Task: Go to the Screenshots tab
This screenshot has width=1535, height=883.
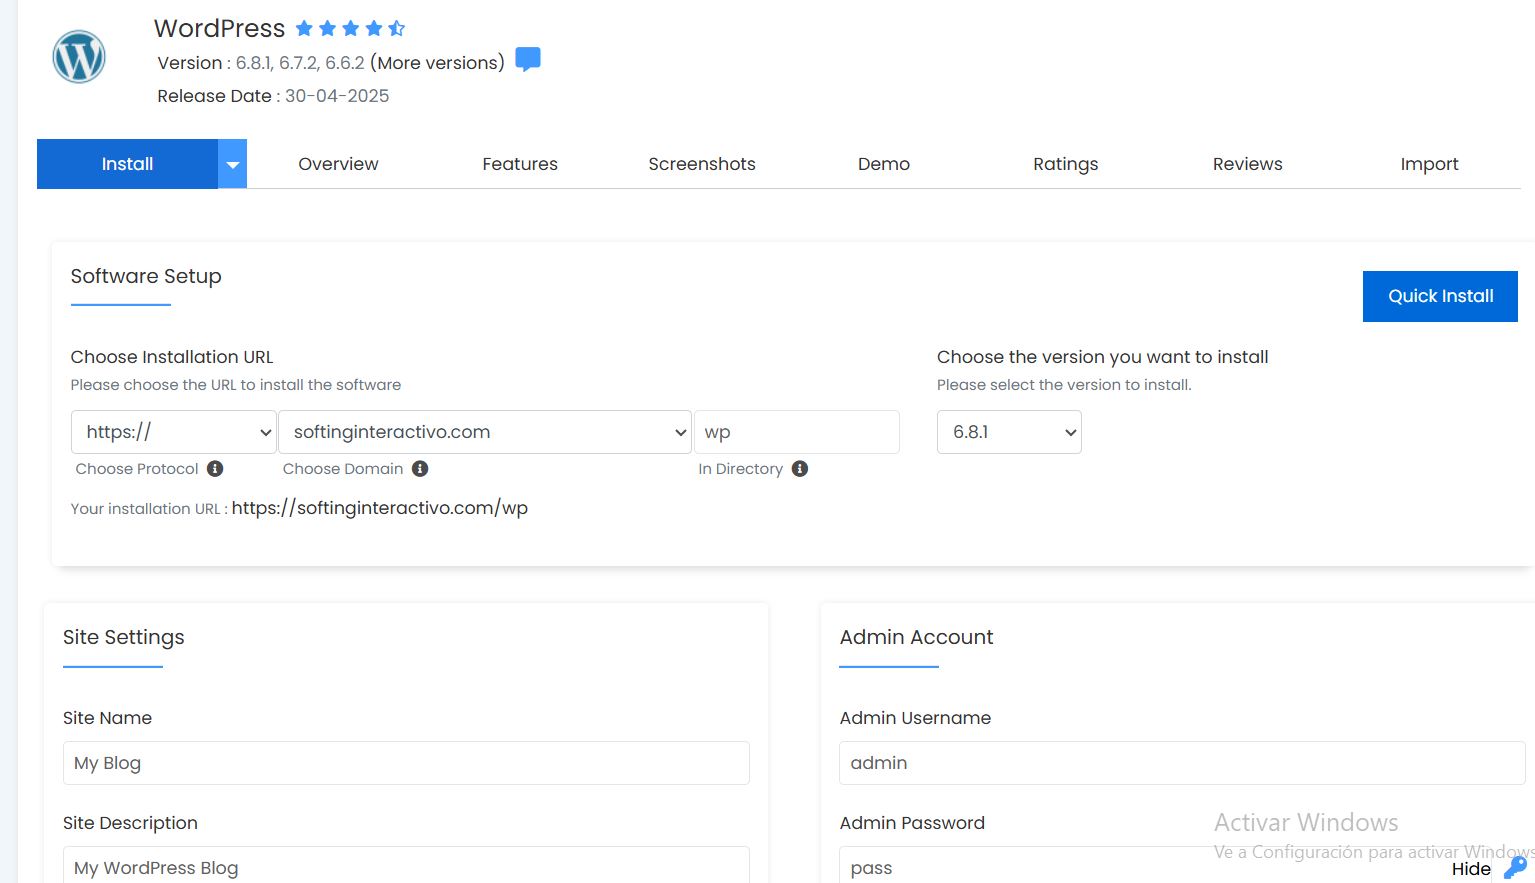Action: 702,164
